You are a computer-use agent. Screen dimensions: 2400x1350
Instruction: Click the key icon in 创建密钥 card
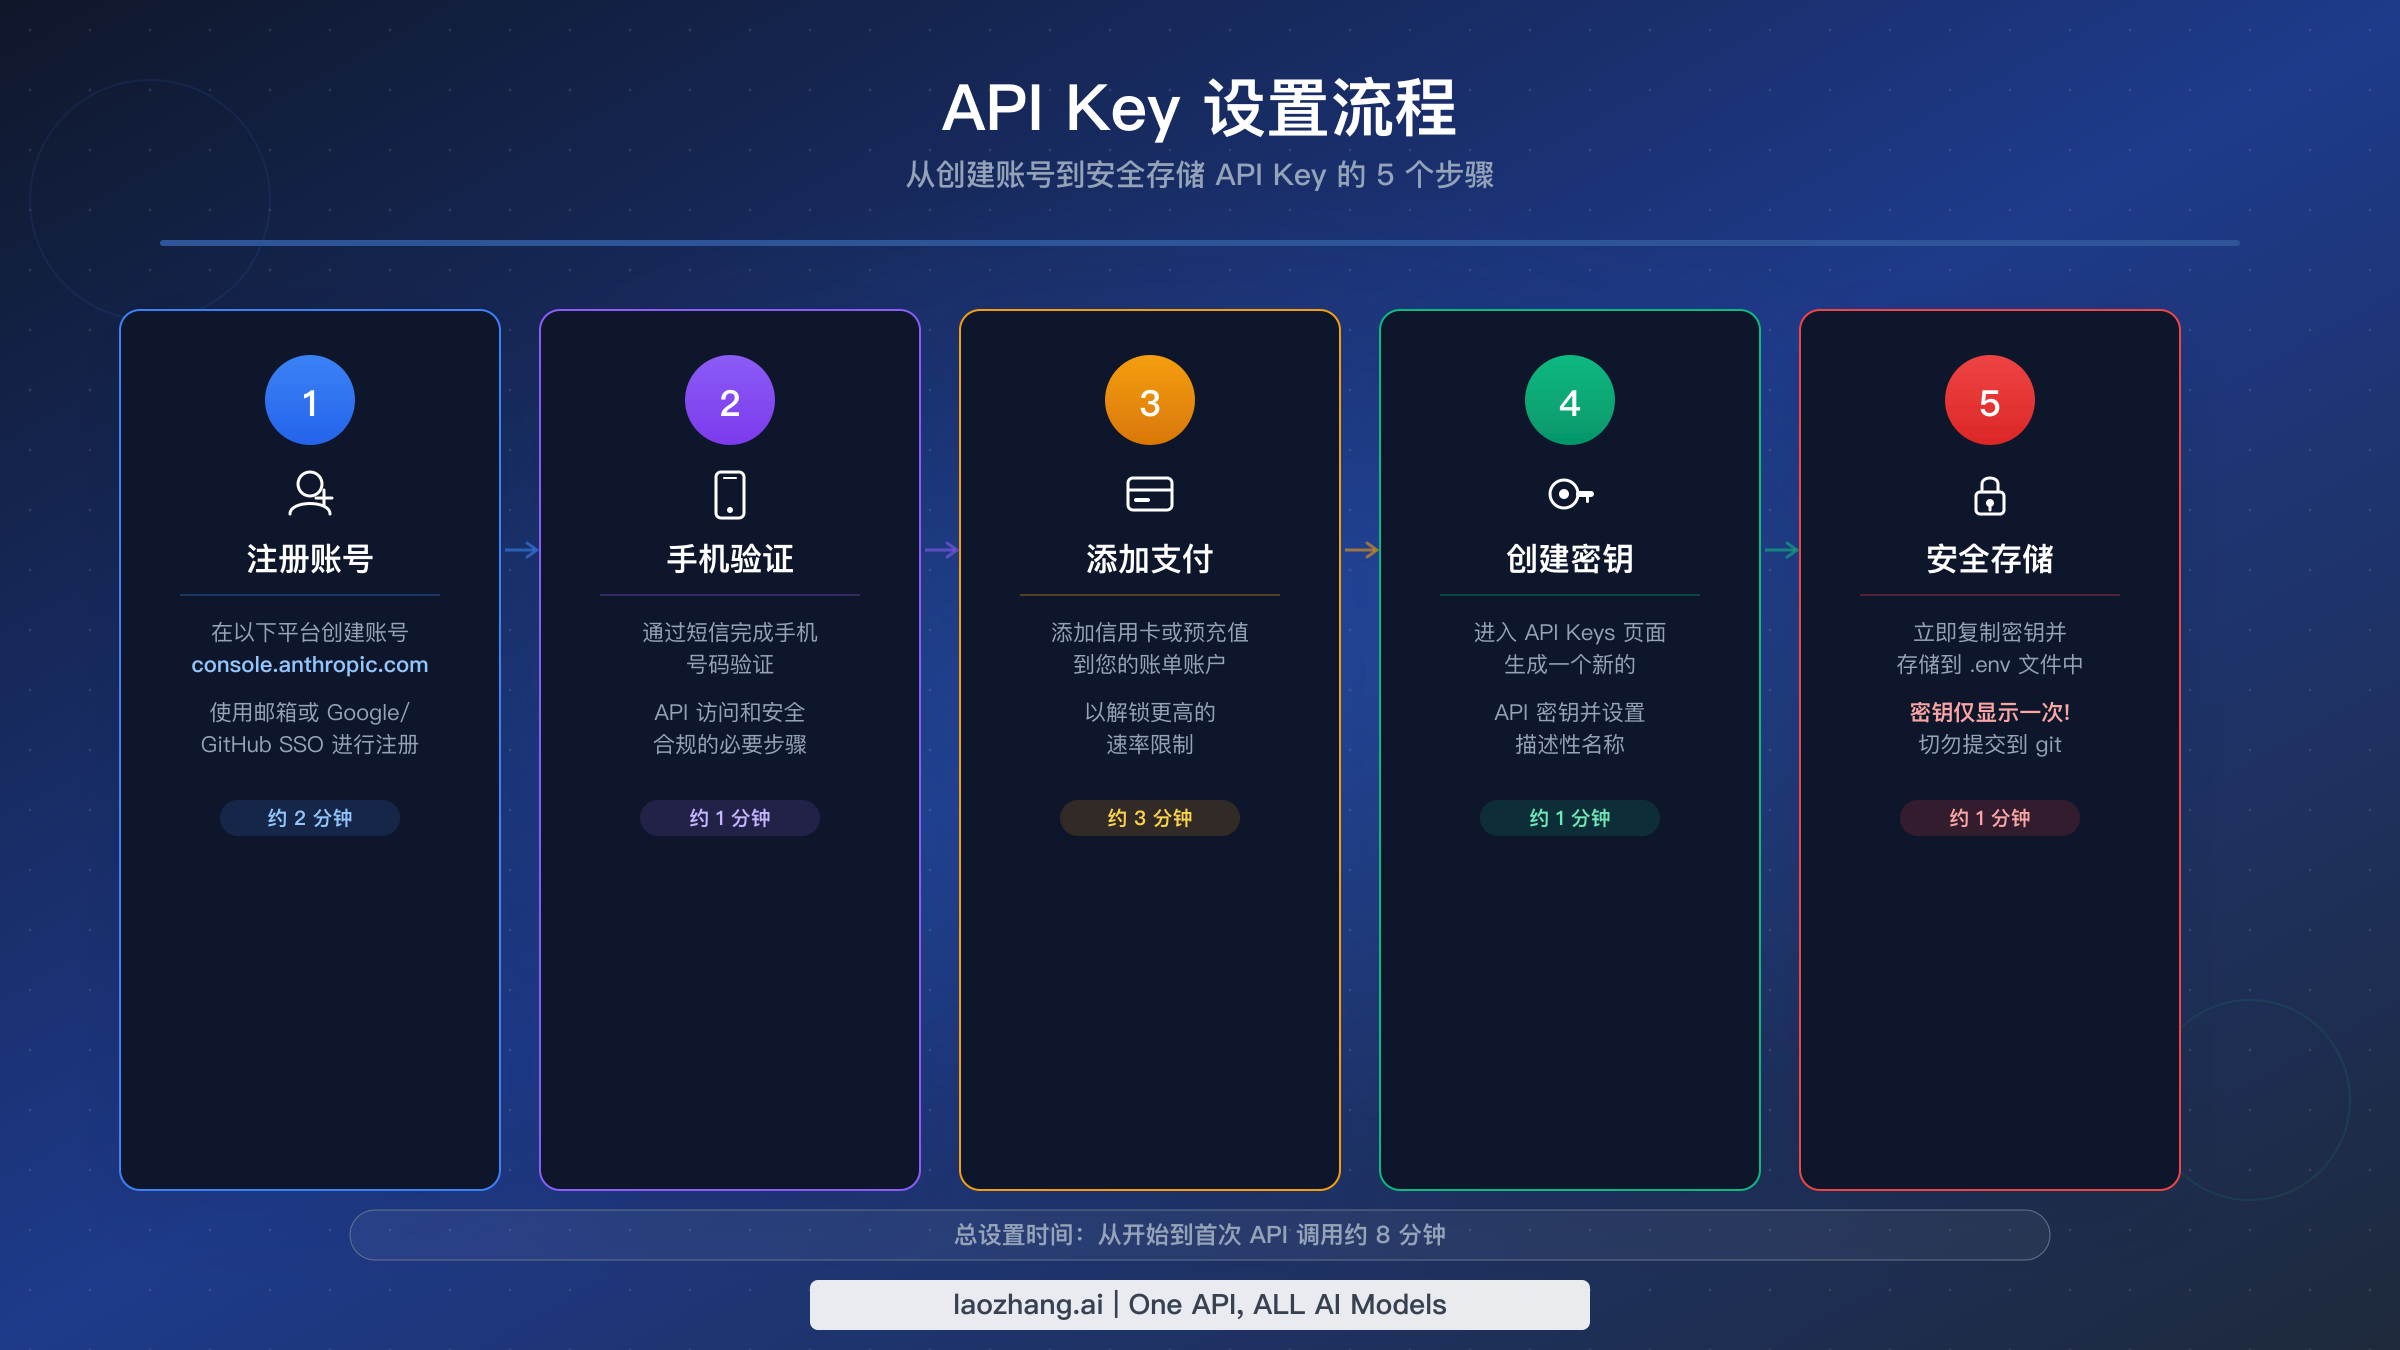coord(1570,494)
